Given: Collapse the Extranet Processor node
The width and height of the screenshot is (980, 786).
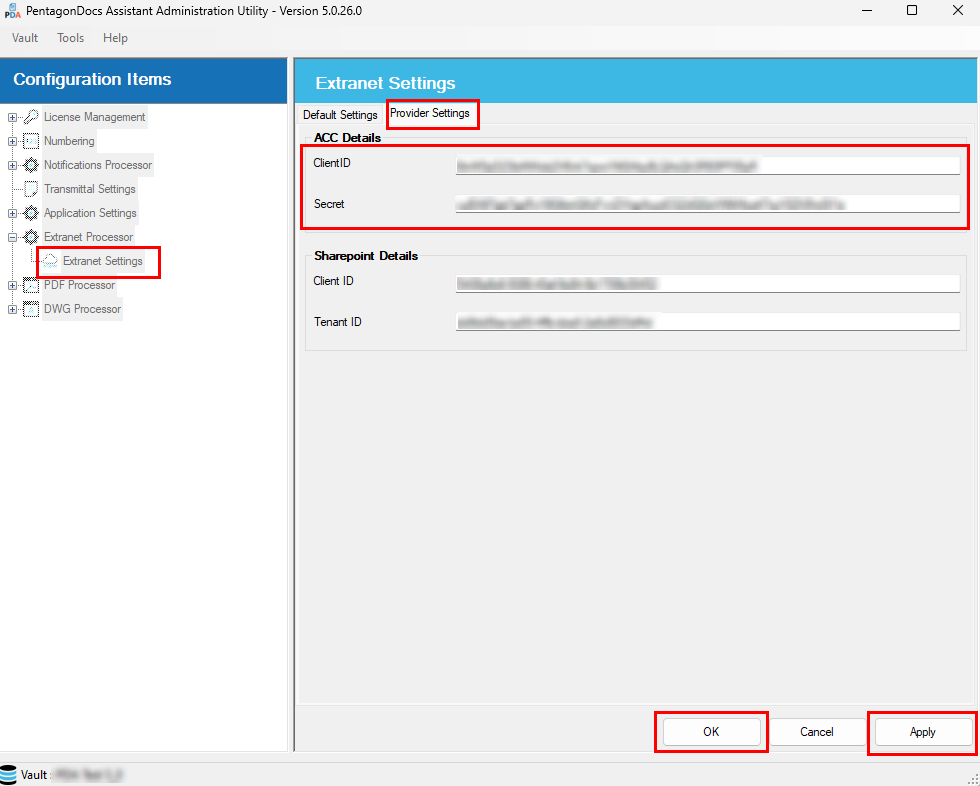Looking at the screenshot, I should pos(13,237).
